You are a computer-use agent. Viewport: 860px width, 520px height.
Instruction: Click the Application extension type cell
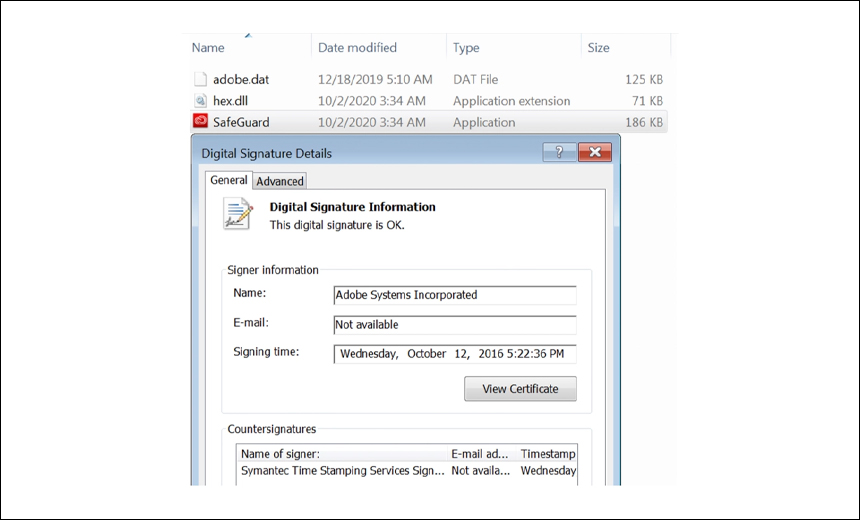[x=511, y=101]
